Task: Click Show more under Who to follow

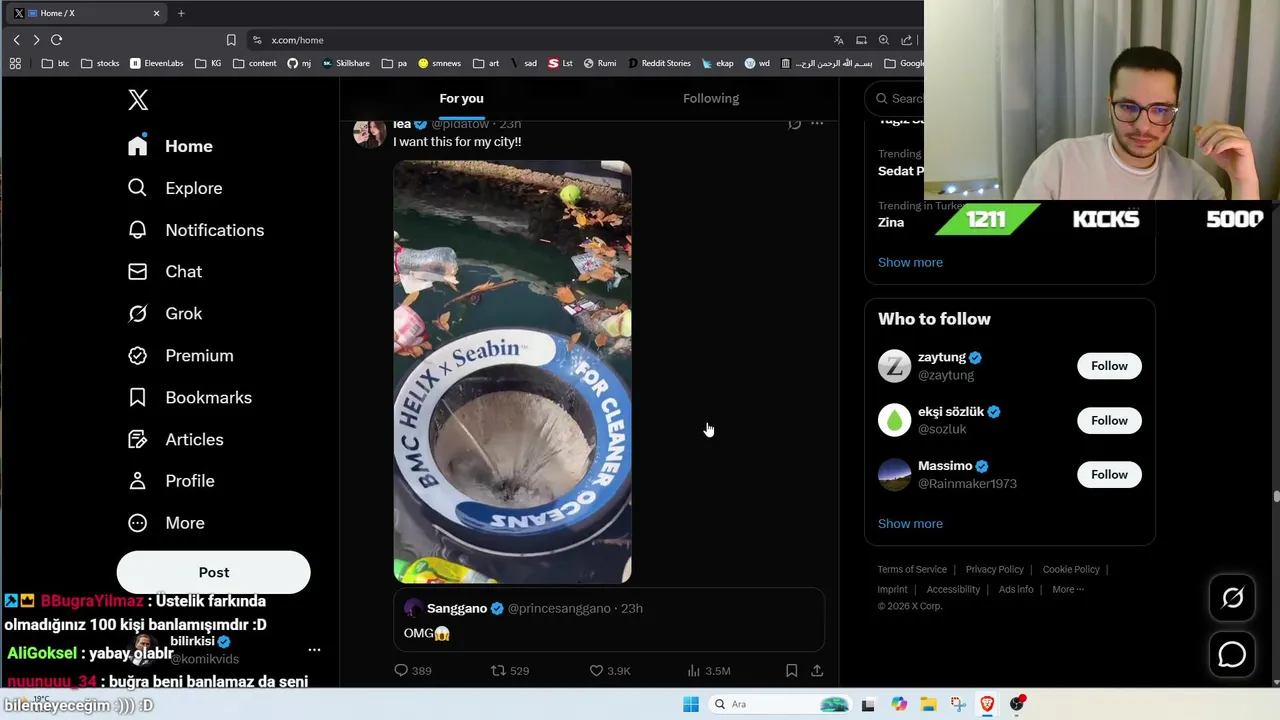Action: click(910, 523)
